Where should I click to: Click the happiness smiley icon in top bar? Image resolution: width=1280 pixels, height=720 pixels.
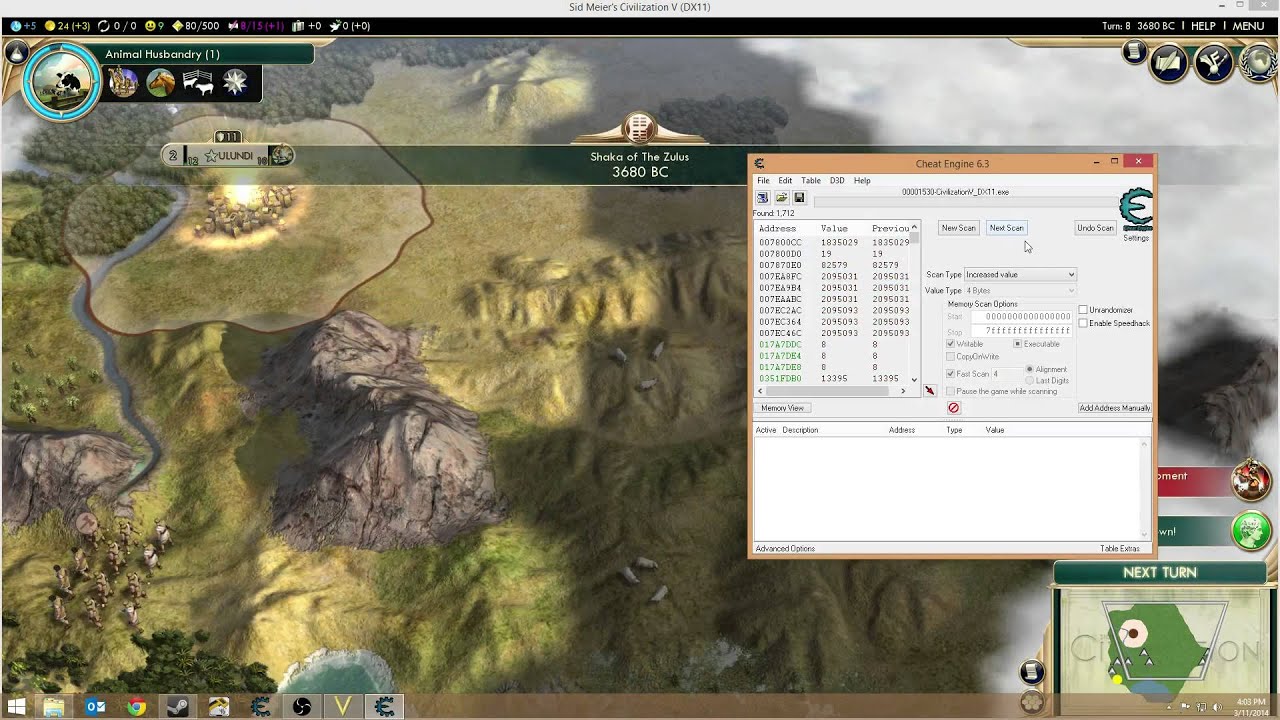(x=150, y=26)
